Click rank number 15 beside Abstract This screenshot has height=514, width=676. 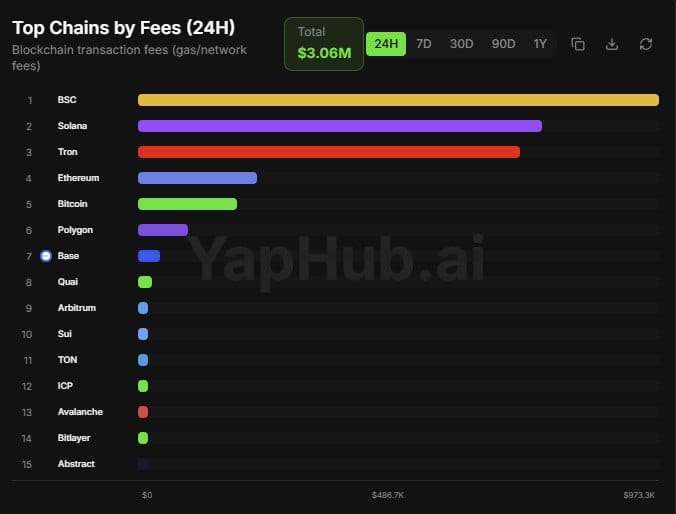[x=27, y=464]
